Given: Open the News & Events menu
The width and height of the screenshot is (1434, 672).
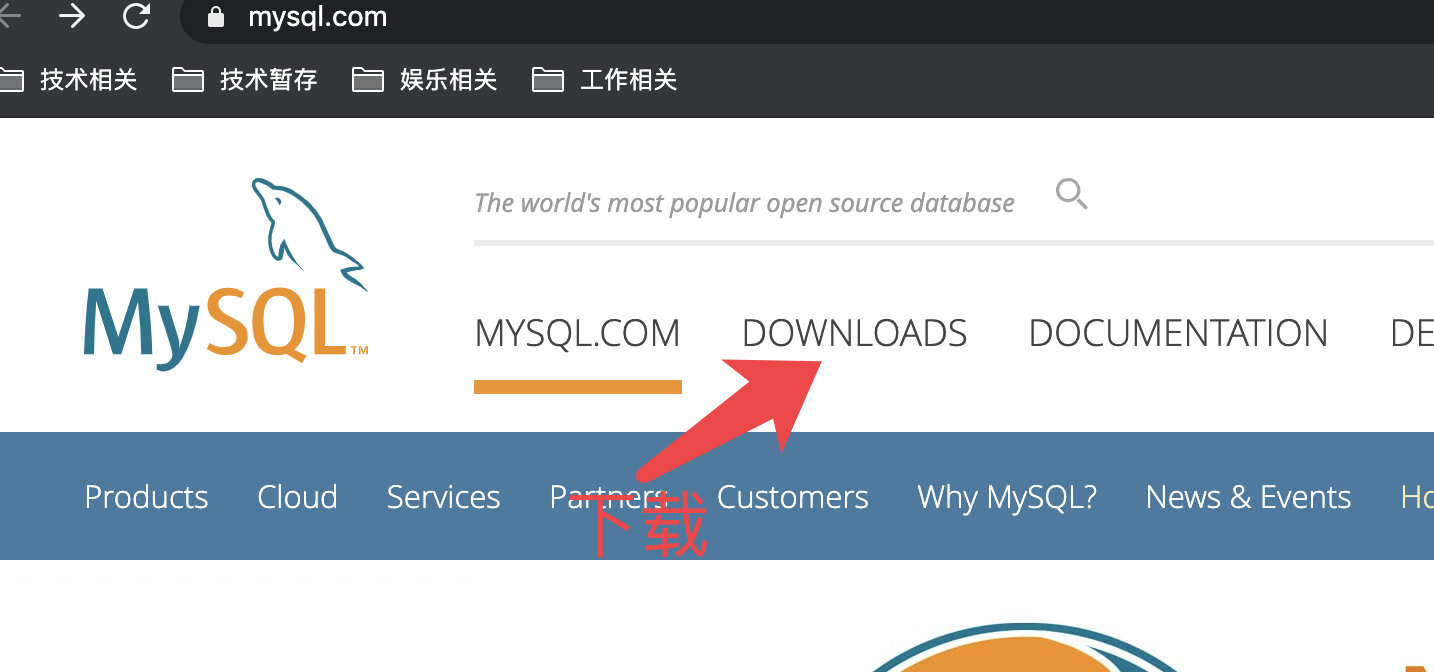Looking at the screenshot, I should pos(1248,497).
